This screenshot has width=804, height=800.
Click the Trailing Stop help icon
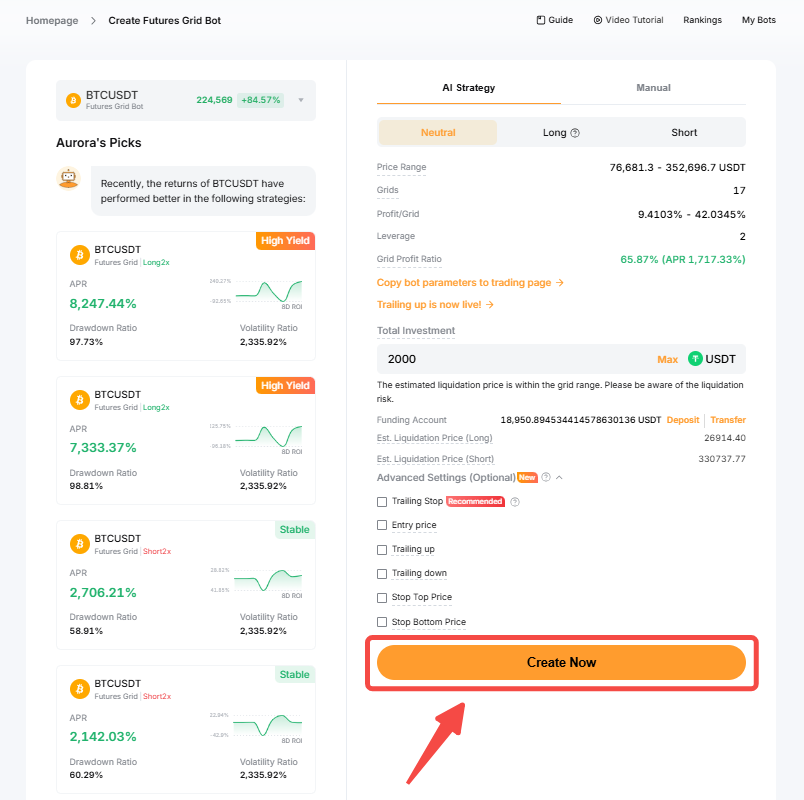point(515,501)
